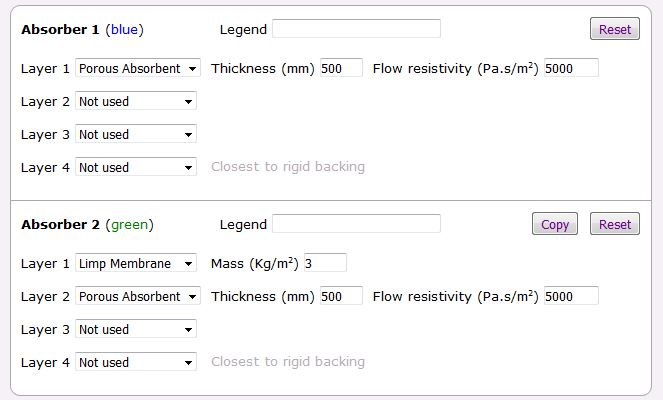Click Absorber 2 Thickness (mm) field
This screenshot has width=663, height=400.
(341, 296)
